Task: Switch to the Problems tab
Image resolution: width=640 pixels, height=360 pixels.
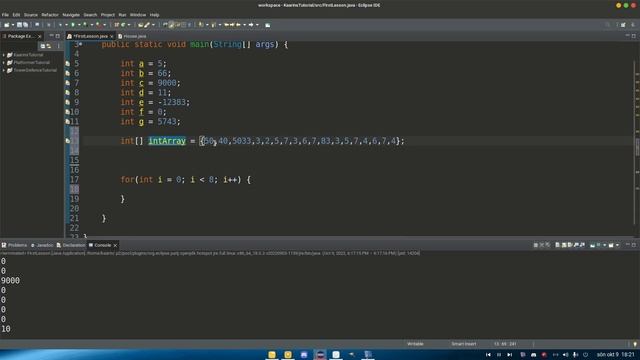Action: 14,245
